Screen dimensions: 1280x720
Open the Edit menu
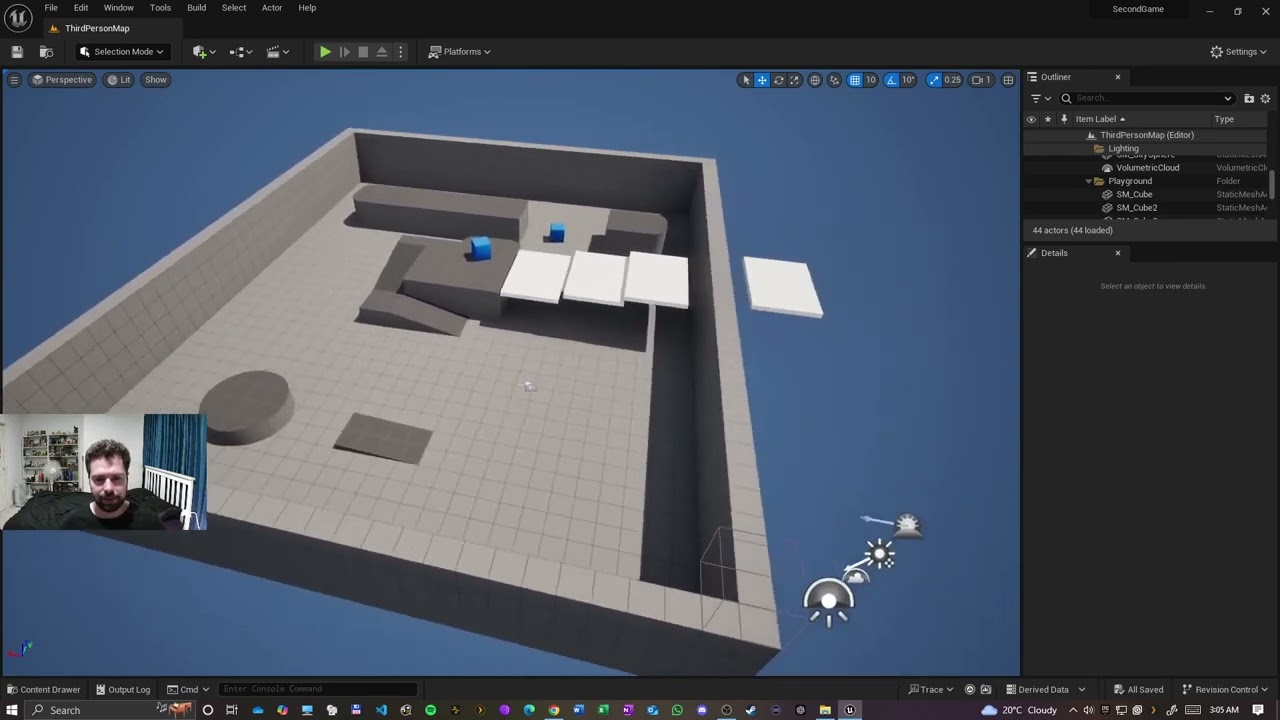81,8
